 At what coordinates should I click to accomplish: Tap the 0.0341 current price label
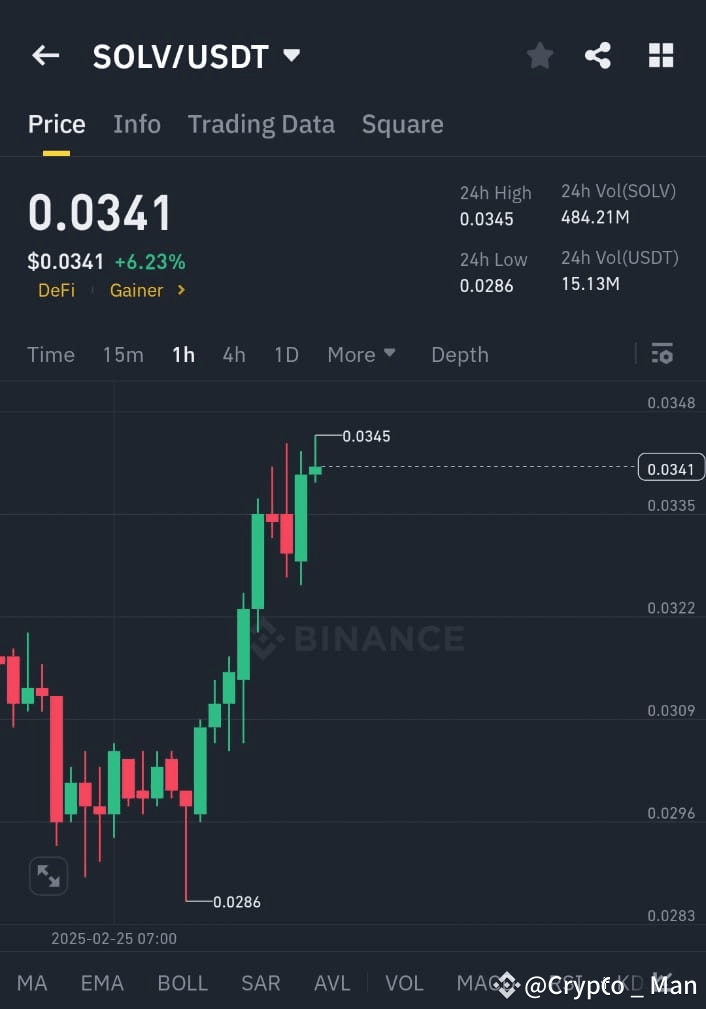click(x=670, y=467)
